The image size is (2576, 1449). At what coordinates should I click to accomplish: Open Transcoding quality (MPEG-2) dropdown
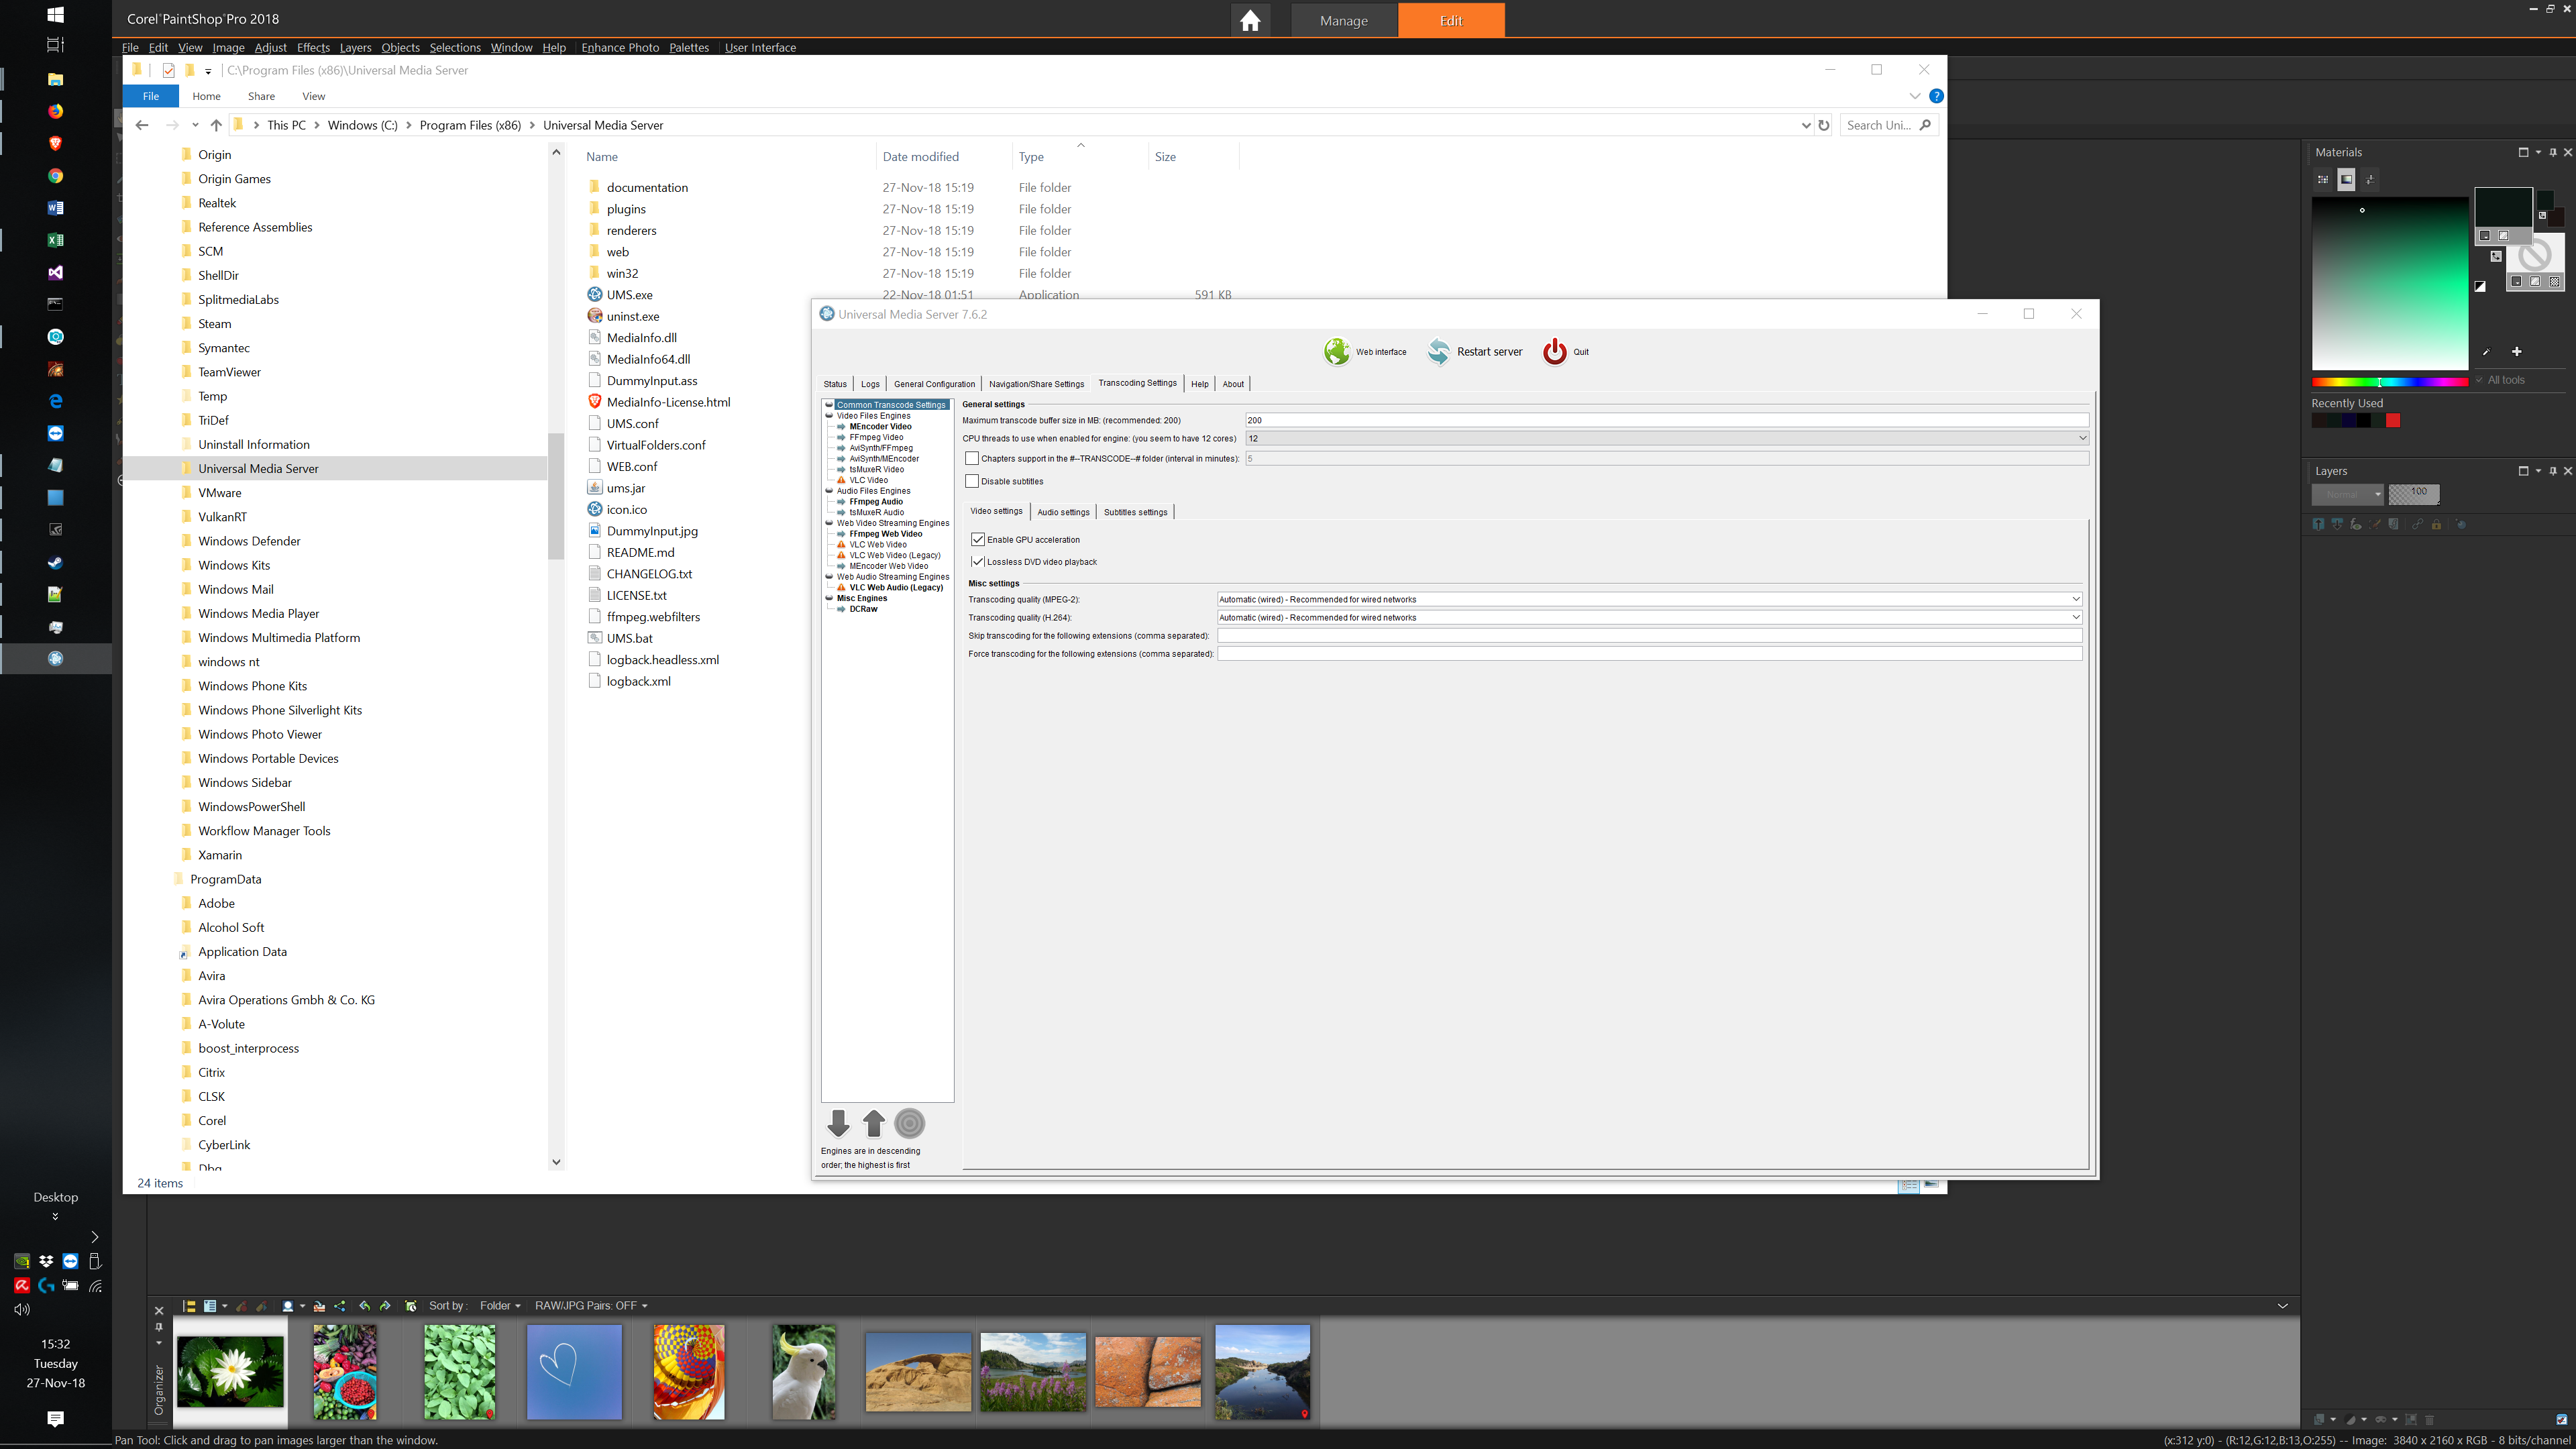(1649, 599)
